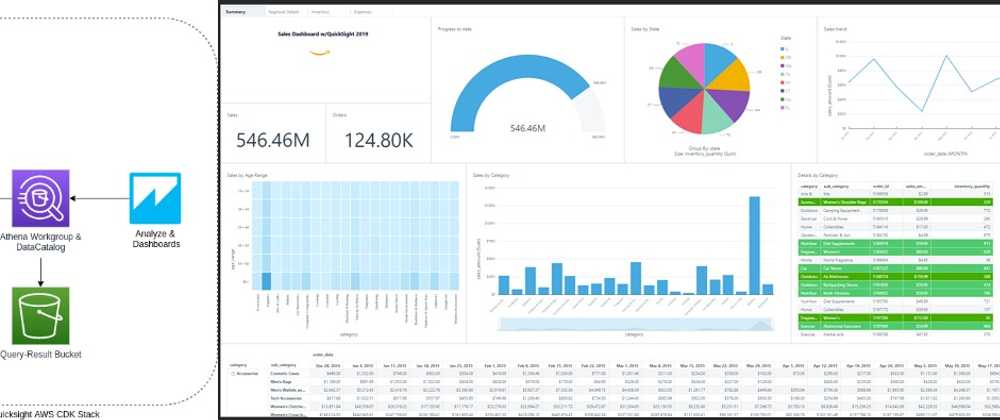Click the Camping Equipment row in Details table
Screen dimensions: 1000x420
[895, 210]
